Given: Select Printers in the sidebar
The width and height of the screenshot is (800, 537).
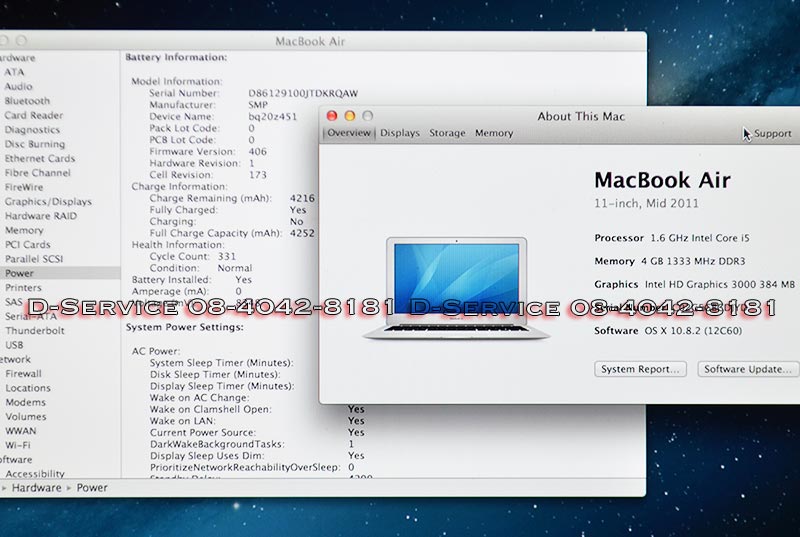Looking at the screenshot, I should click(23, 288).
